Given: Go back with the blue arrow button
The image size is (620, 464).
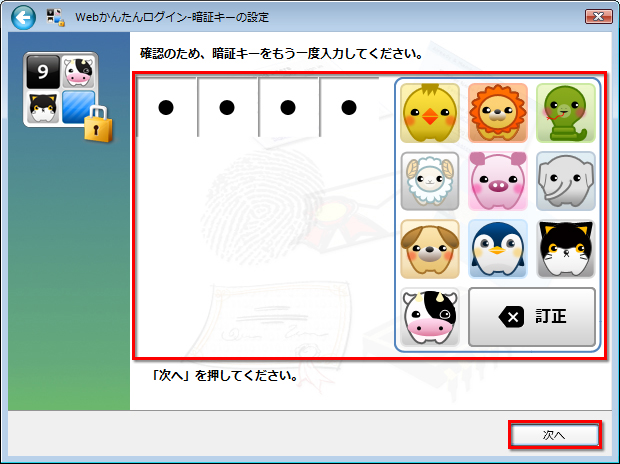Looking at the screenshot, I should [x=23, y=17].
